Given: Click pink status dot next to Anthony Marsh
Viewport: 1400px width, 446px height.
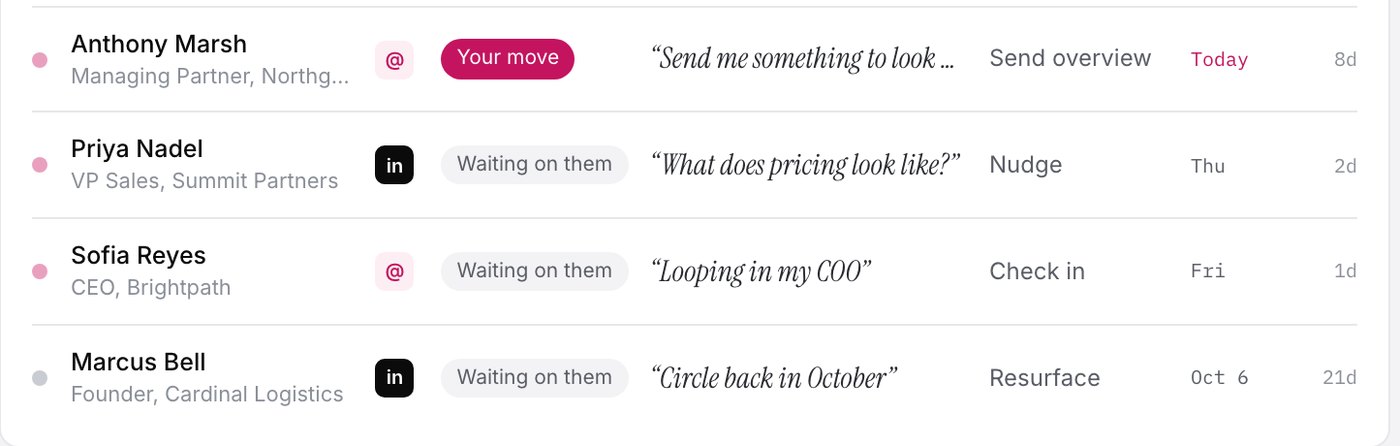Looking at the screenshot, I should pyautogui.click(x=40, y=60).
